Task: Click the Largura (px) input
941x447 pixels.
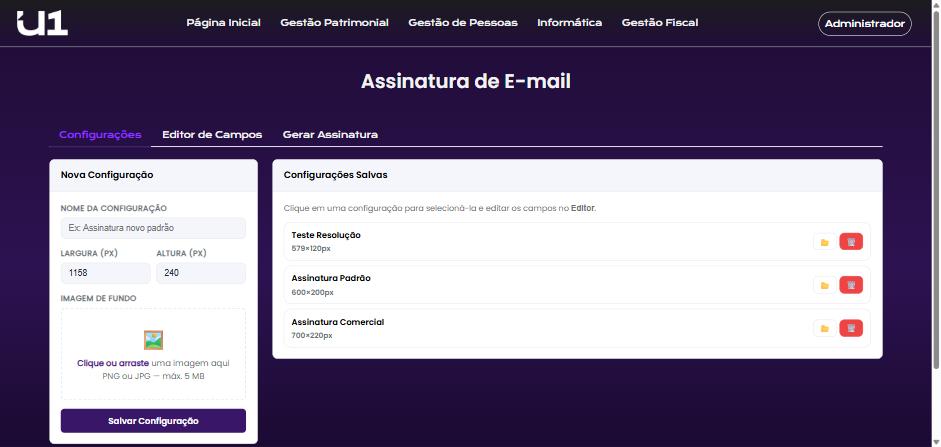Action: coord(106,273)
